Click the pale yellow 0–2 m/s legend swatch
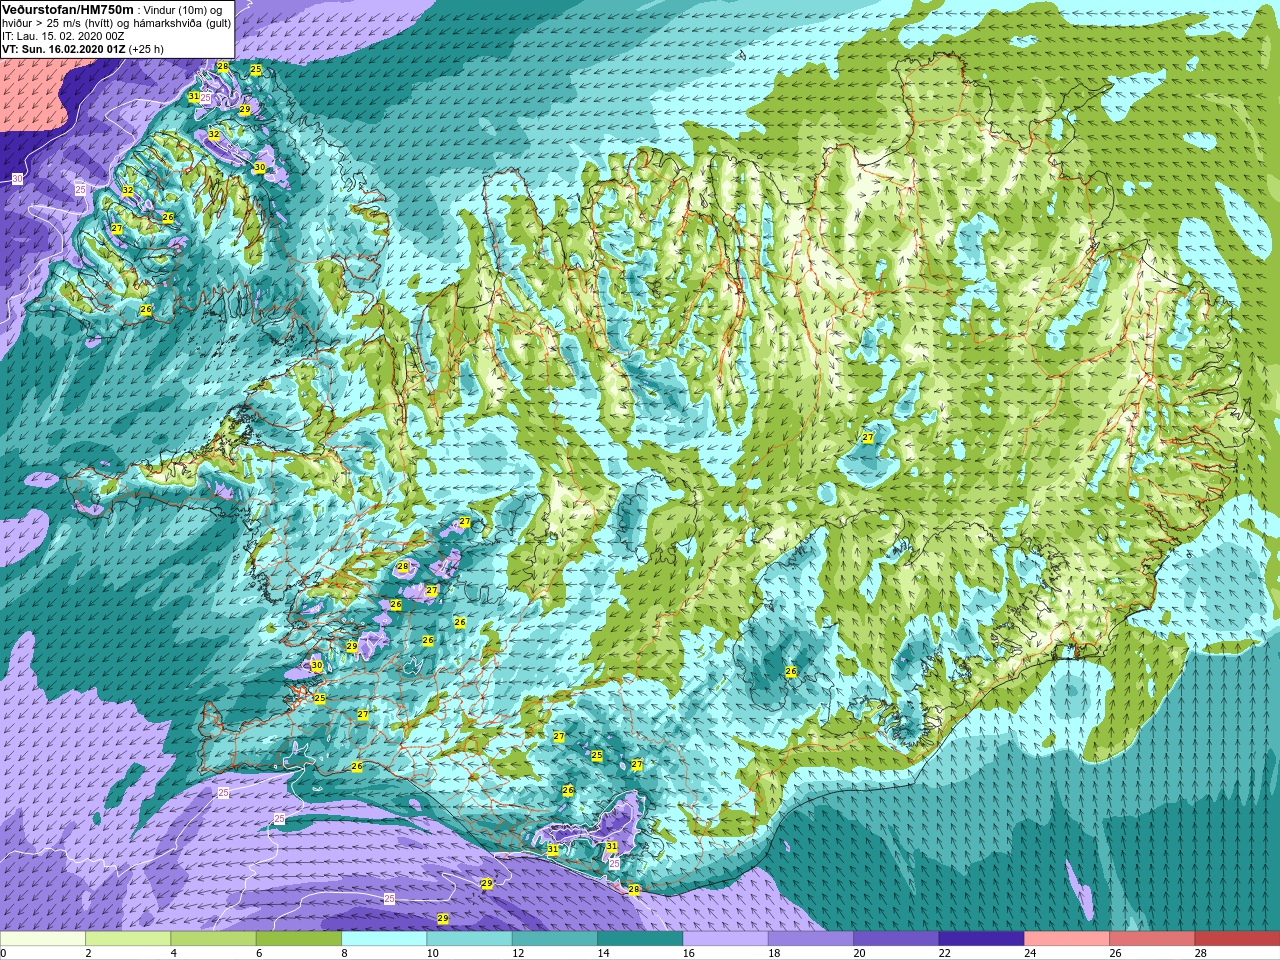Viewport: 1280px width, 960px height. coord(43,939)
